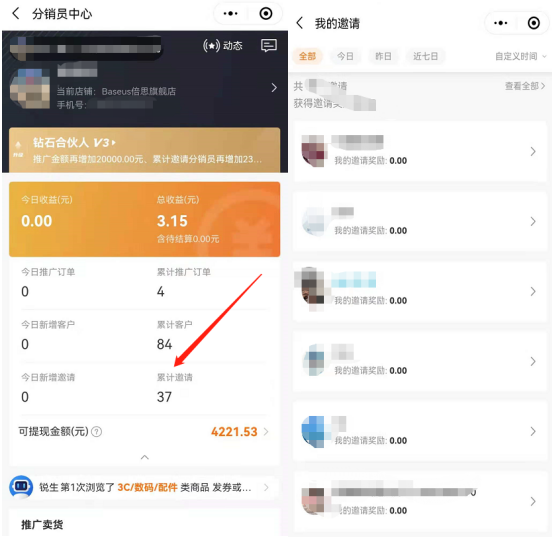Open the 自定义时间 dropdown

[522, 56]
